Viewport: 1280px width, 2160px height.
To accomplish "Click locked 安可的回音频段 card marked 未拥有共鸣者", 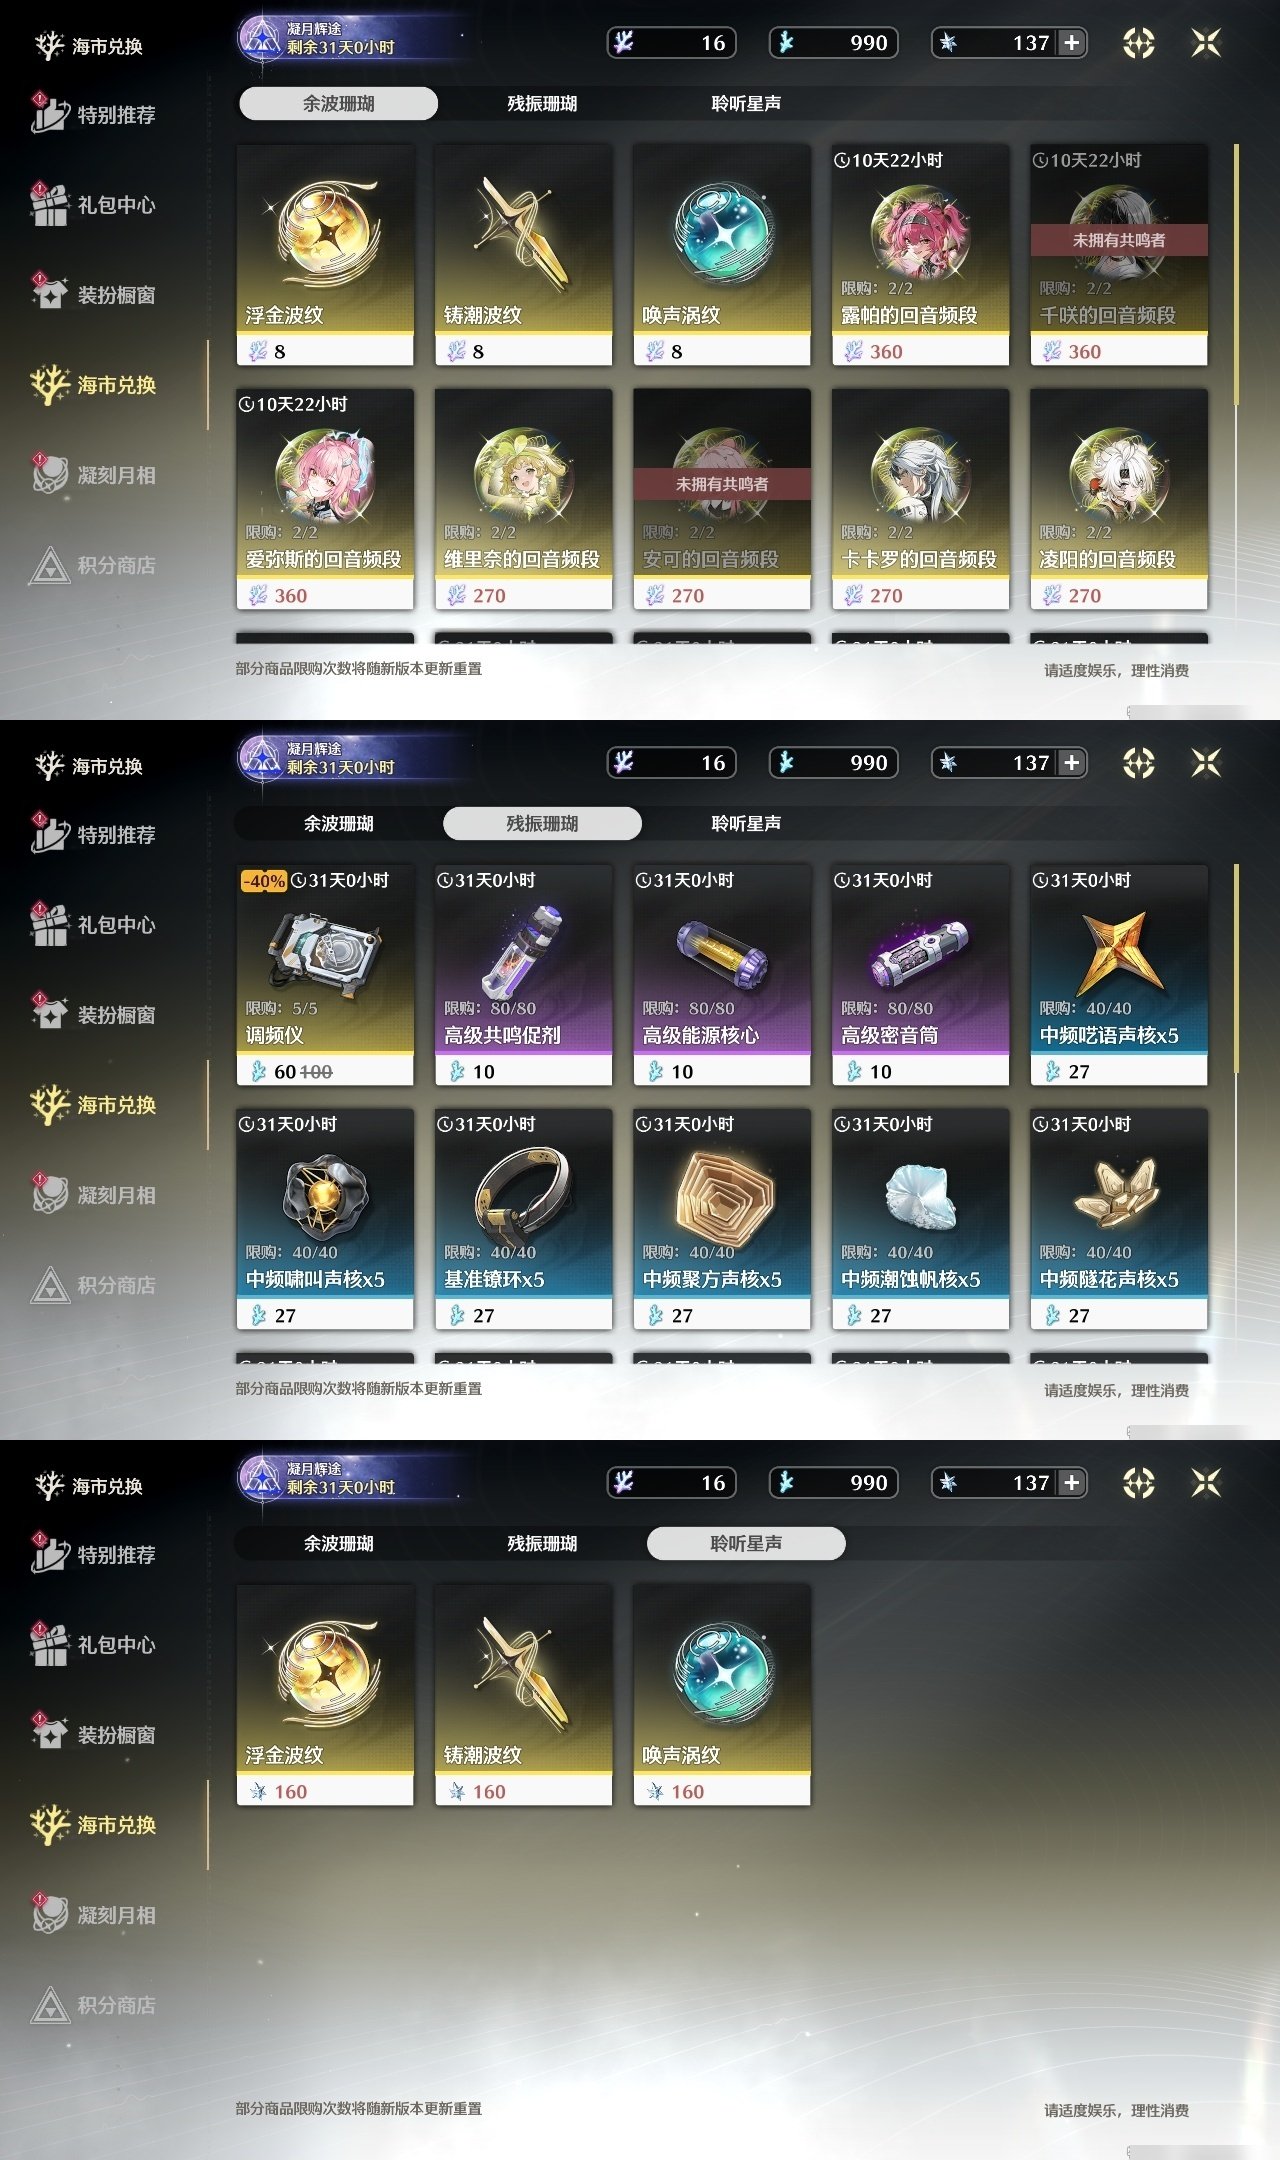I will click(x=722, y=499).
